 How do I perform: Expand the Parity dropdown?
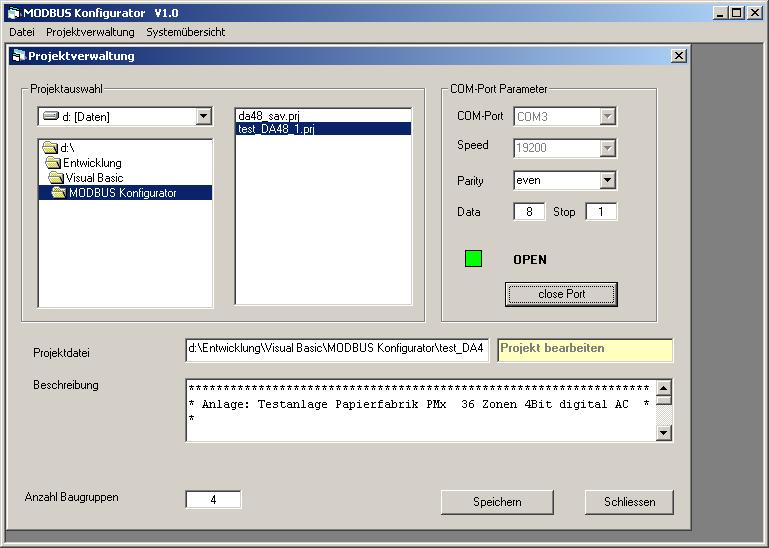pos(607,180)
